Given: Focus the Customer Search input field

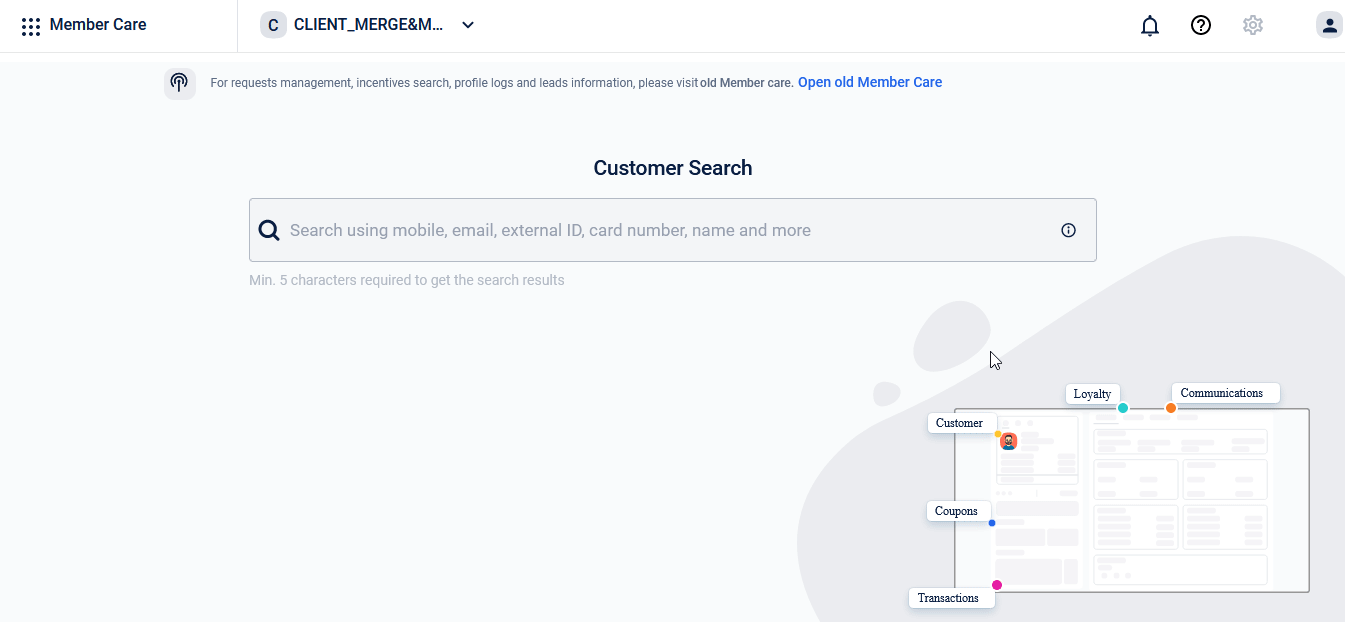Looking at the screenshot, I should tap(672, 230).
